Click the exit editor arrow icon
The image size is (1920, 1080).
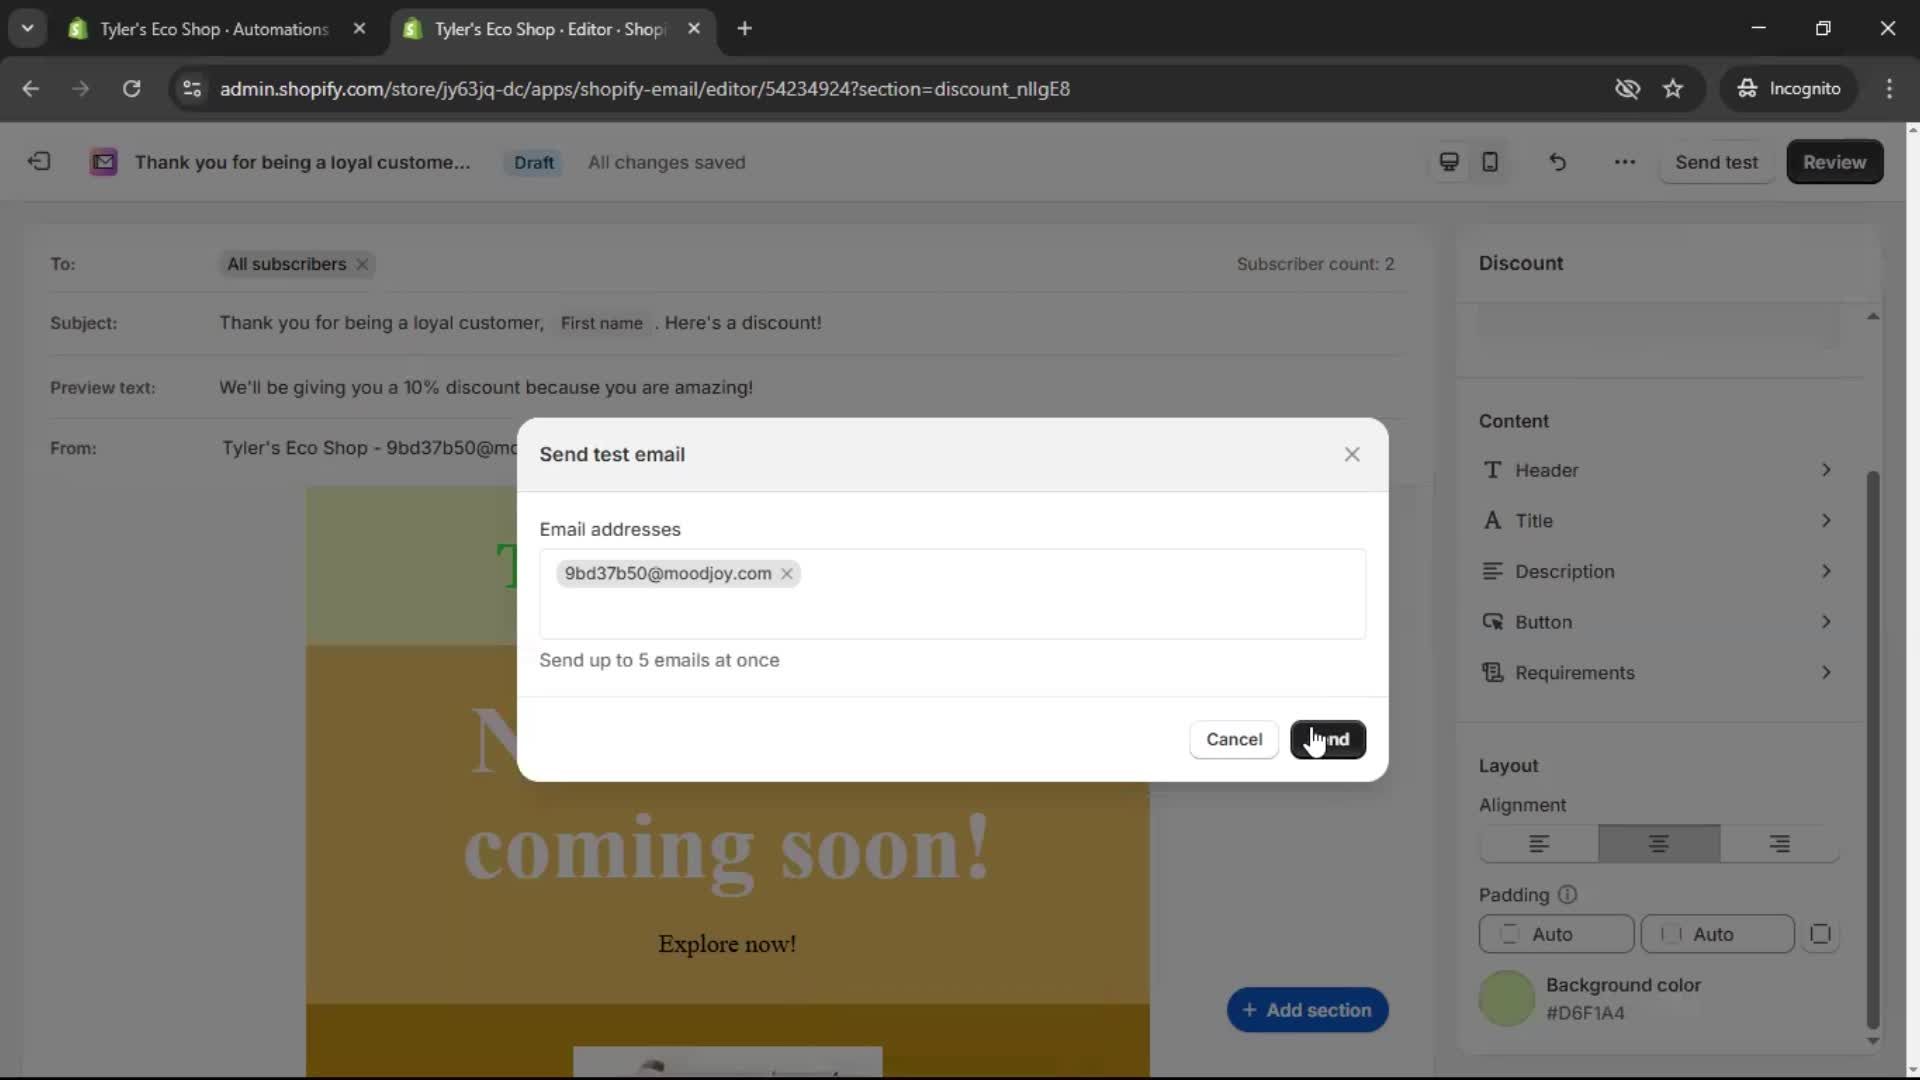(x=38, y=161)
